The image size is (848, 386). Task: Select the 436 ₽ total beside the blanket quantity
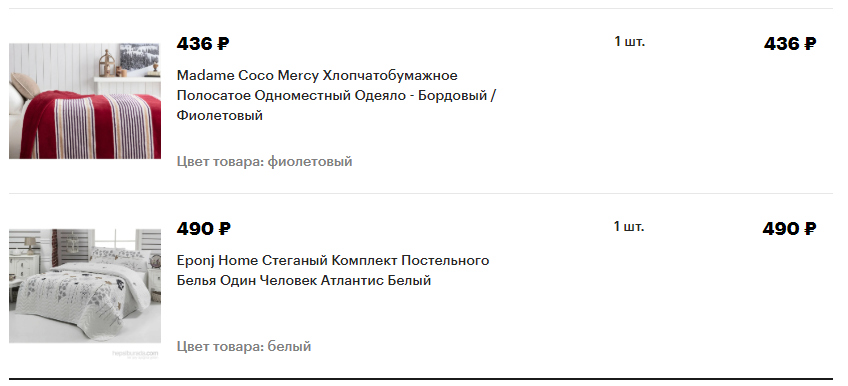(x=790, y=43)
